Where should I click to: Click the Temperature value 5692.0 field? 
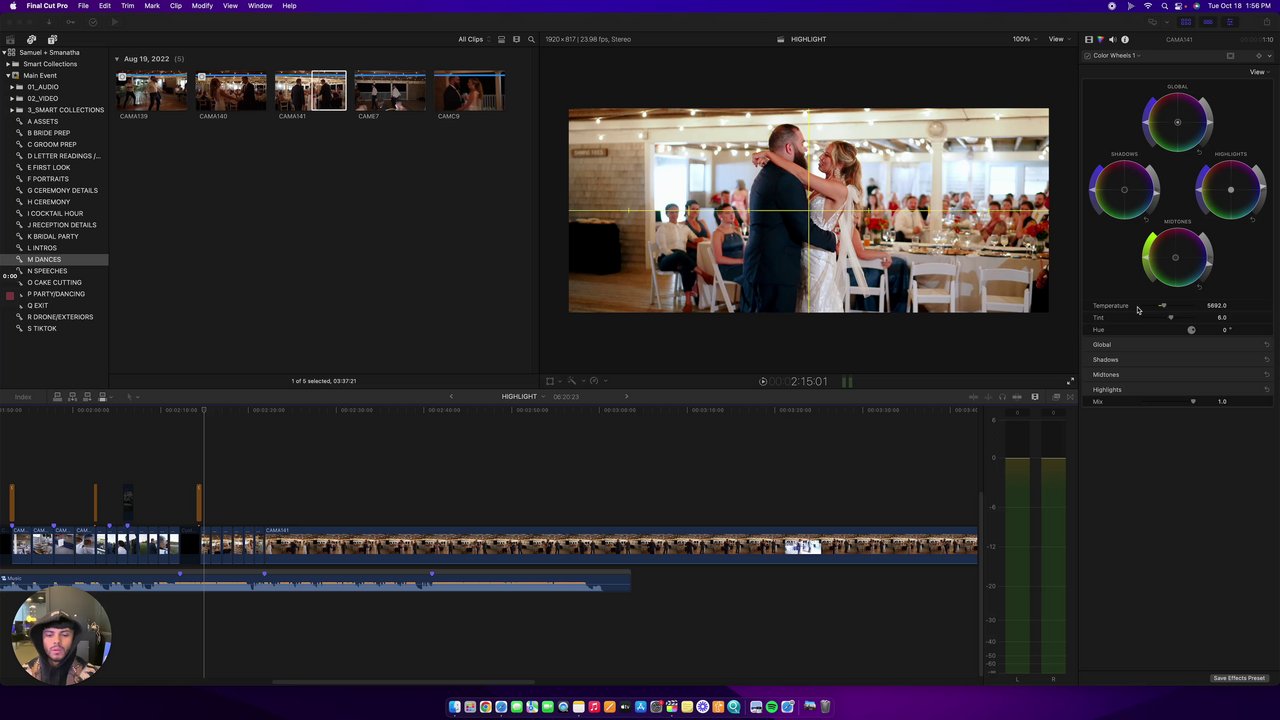[1216, 306]
